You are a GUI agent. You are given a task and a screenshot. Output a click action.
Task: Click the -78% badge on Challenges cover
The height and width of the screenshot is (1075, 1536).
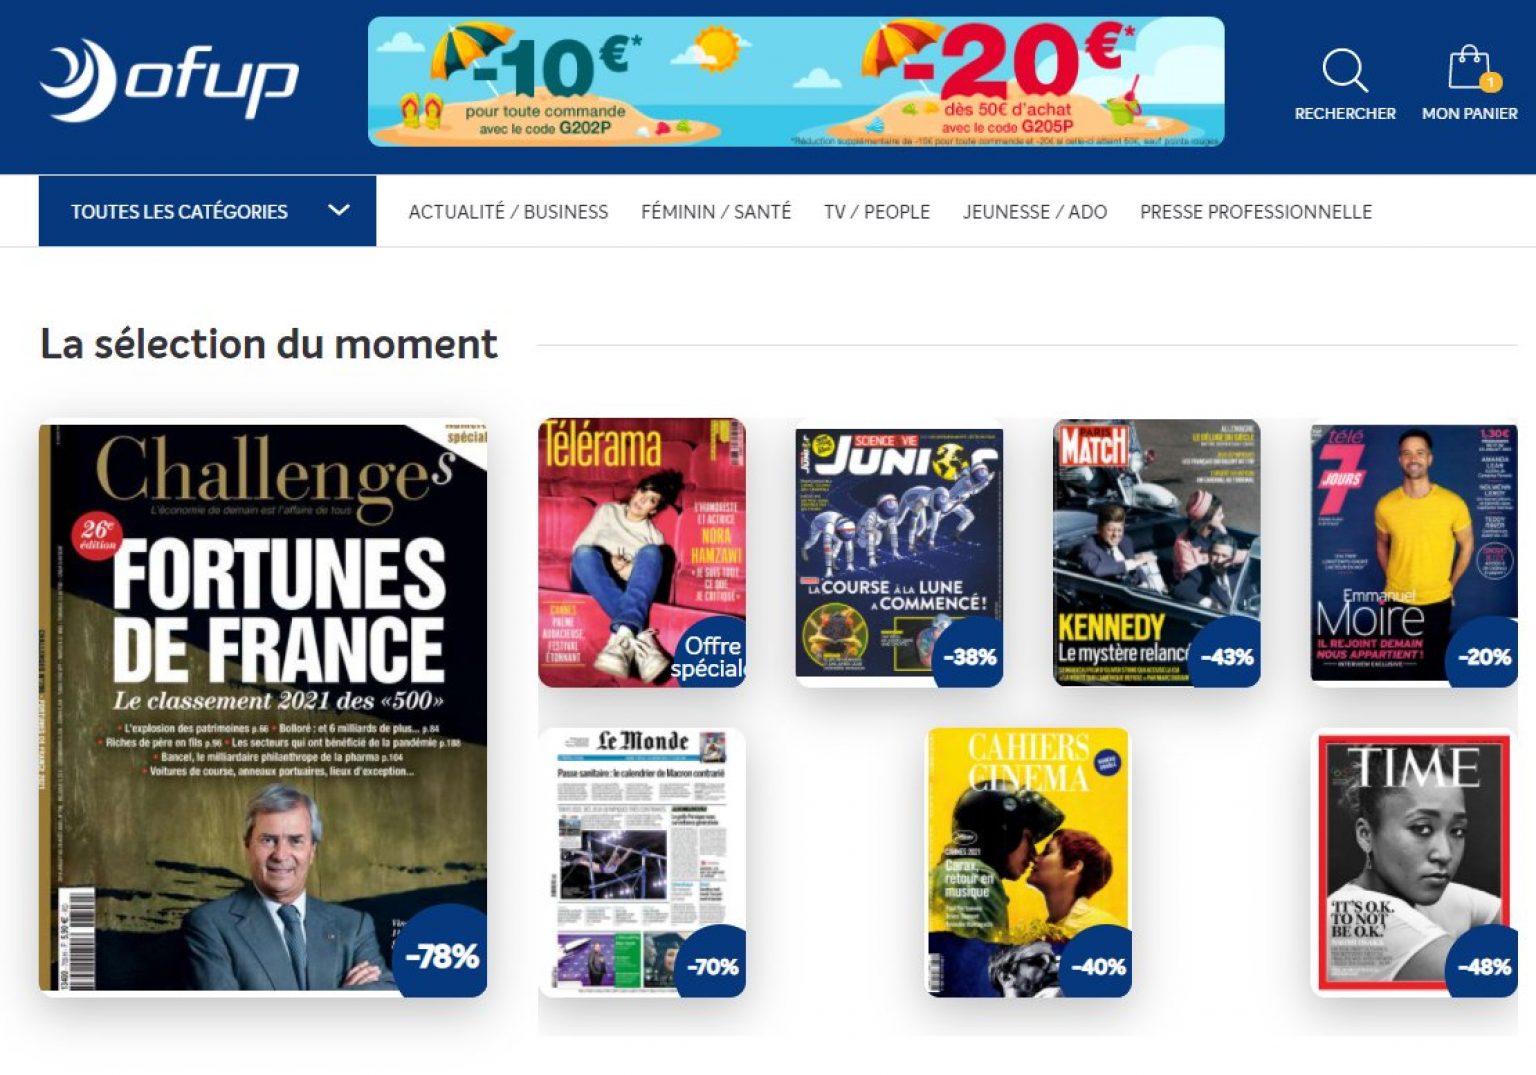[441, 955]
